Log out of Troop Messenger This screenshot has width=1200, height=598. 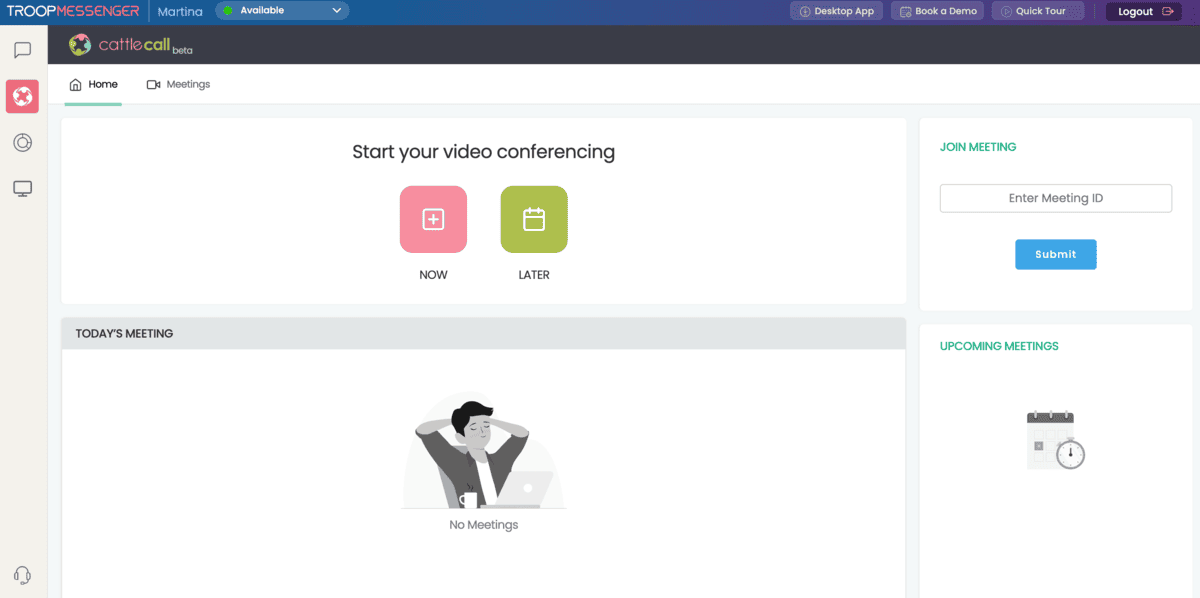click(1141, 11)
